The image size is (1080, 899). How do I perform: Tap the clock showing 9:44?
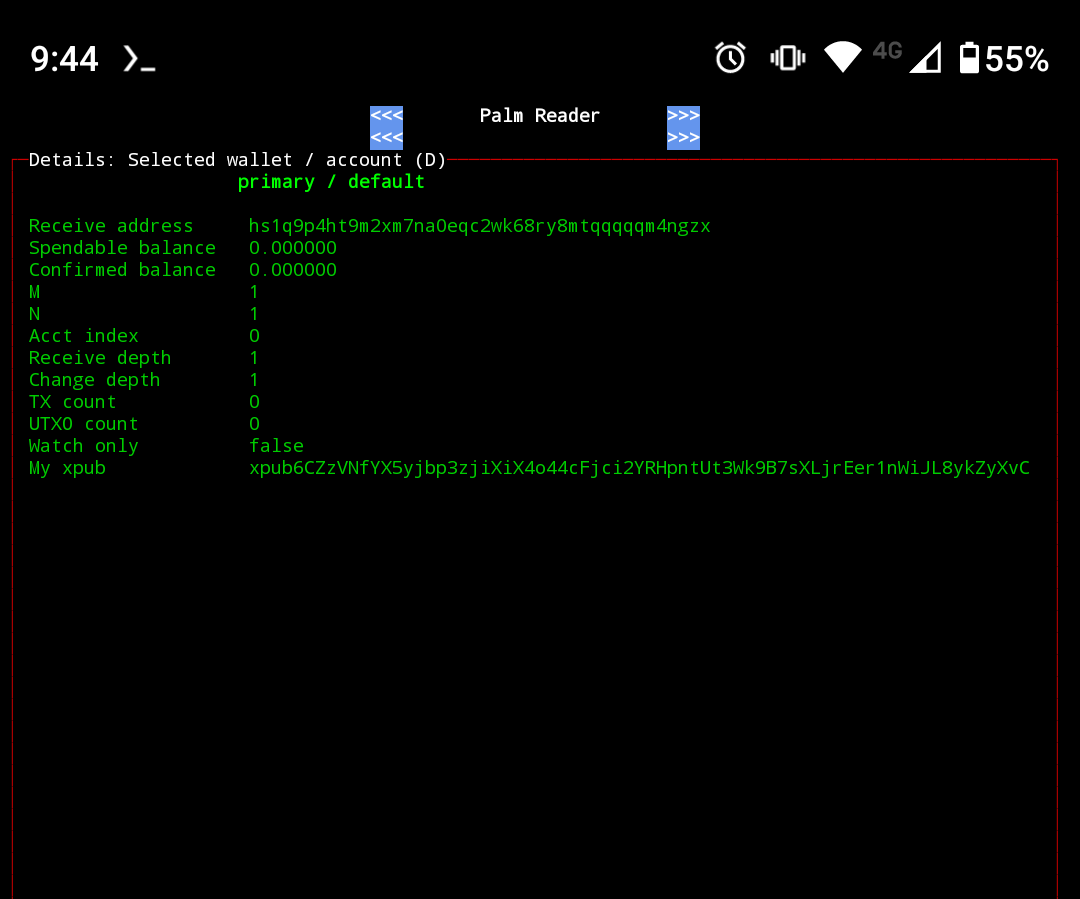[64, 59]
